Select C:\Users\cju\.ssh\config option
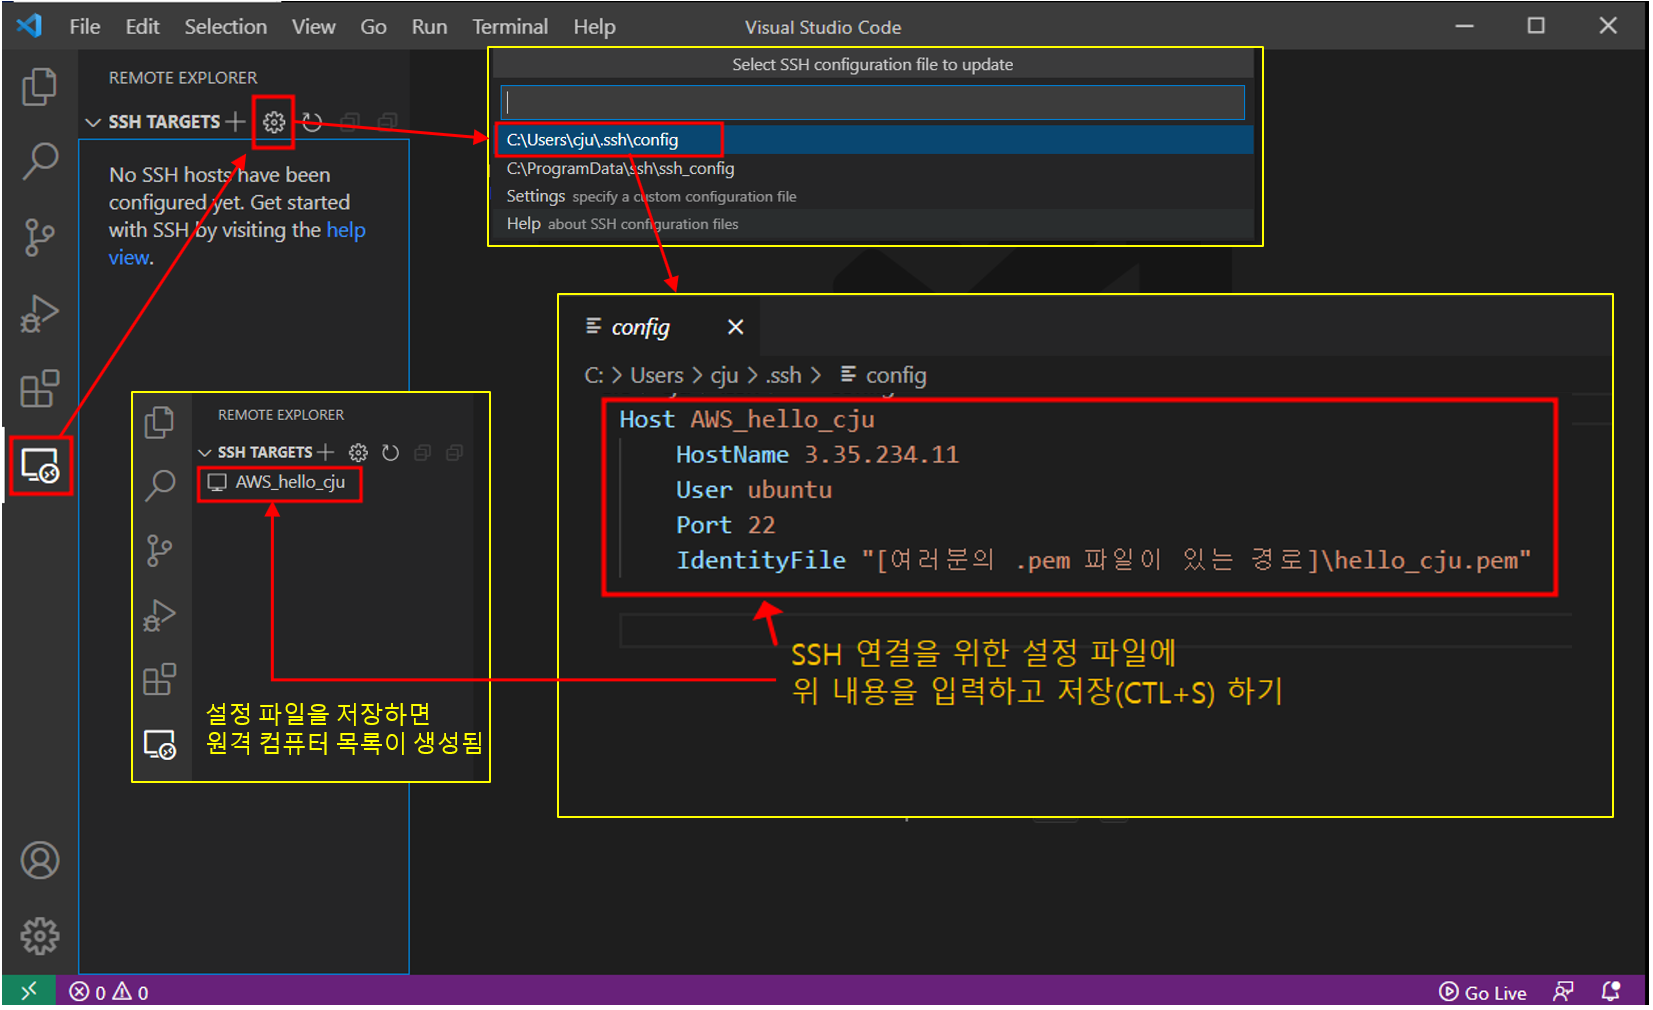 point(873,140)
